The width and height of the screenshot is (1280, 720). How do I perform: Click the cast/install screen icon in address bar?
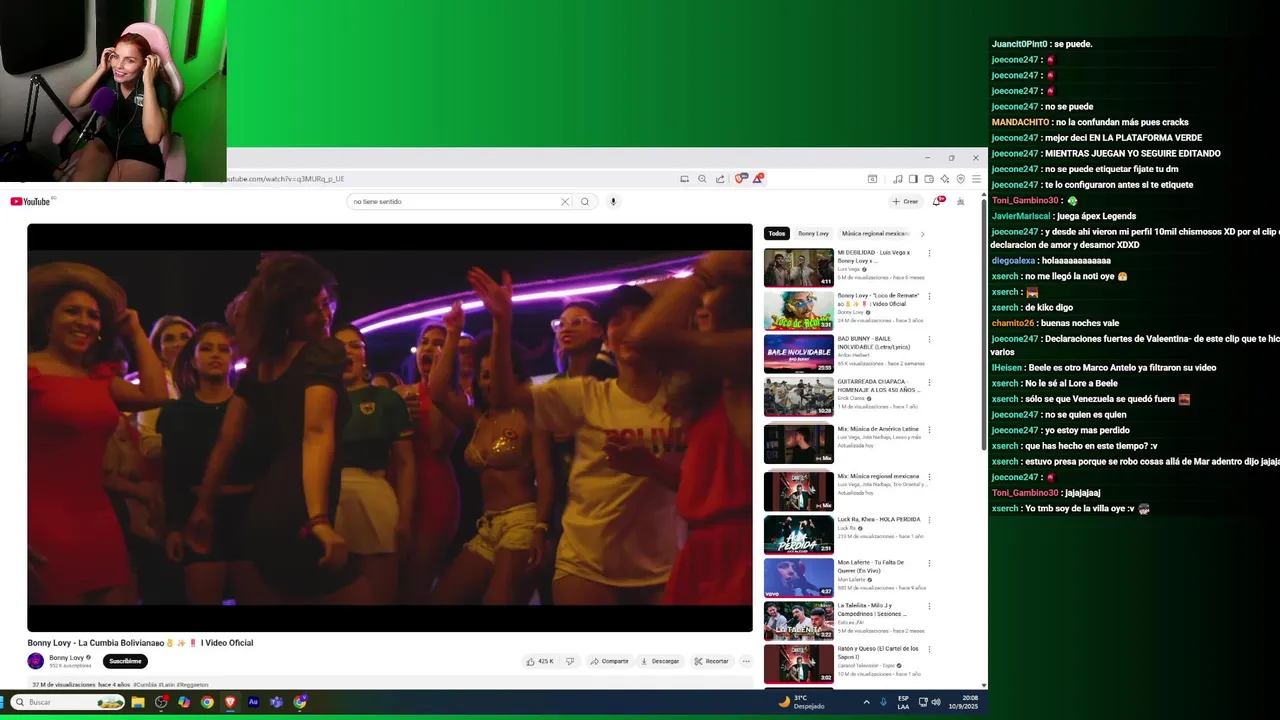pyautogui.click(x=684, y=179)
